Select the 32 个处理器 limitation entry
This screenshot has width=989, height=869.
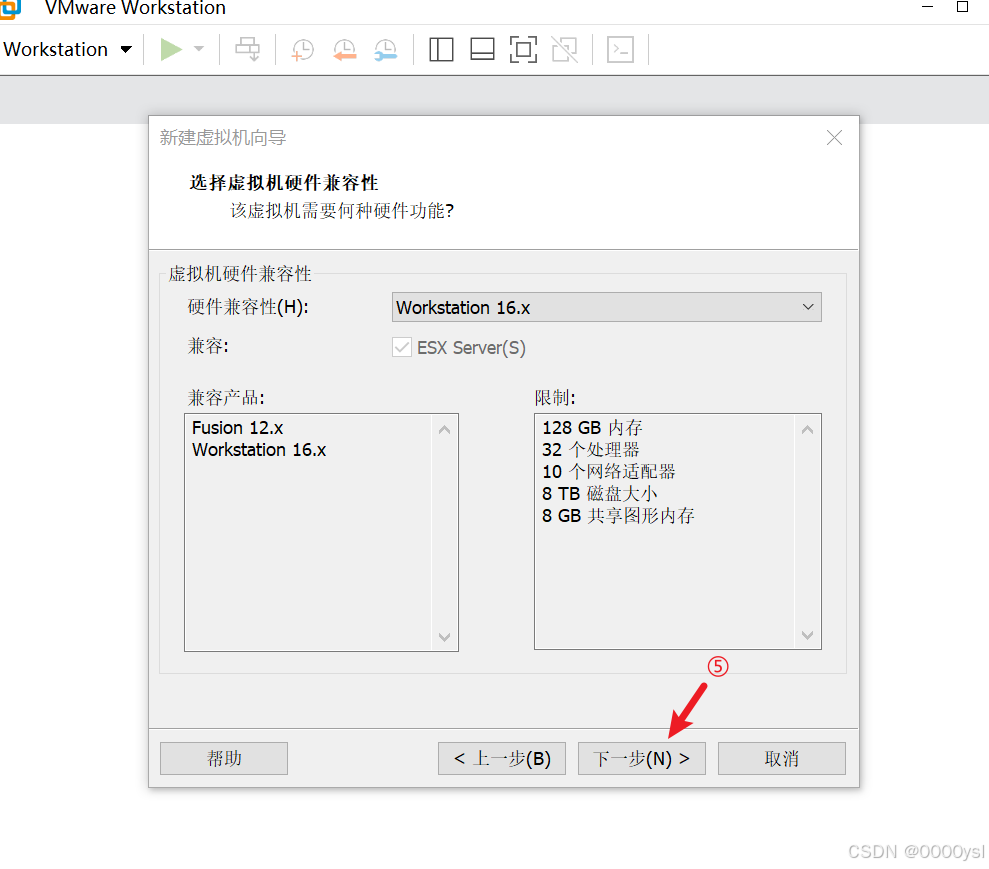click(590, 450)
